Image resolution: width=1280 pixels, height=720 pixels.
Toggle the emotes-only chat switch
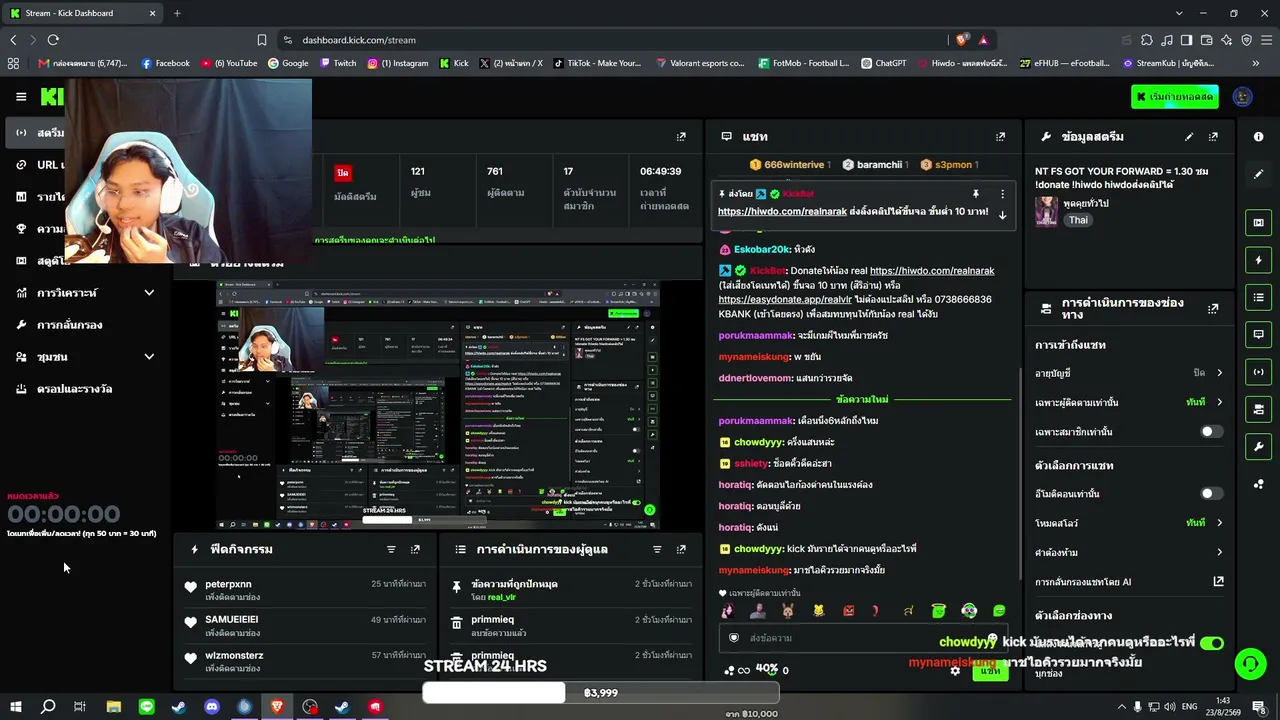point(1211,494)
